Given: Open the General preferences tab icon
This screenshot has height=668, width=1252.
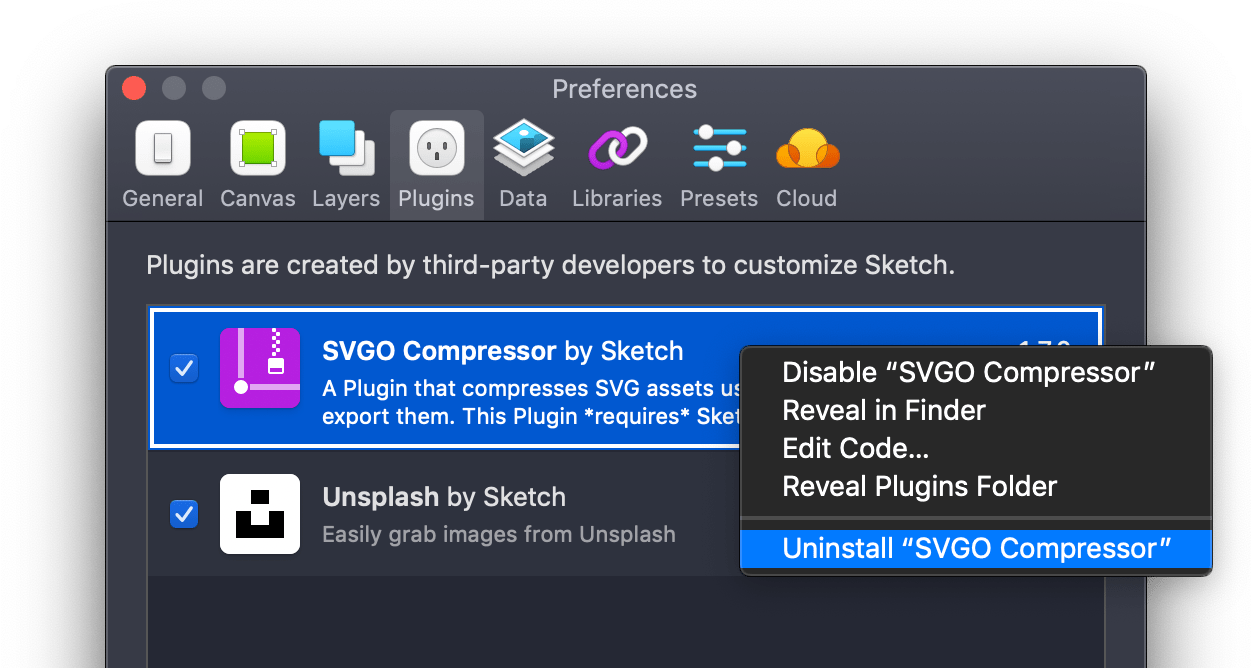Looking at the screenshot, I should [x=162, y=148].
